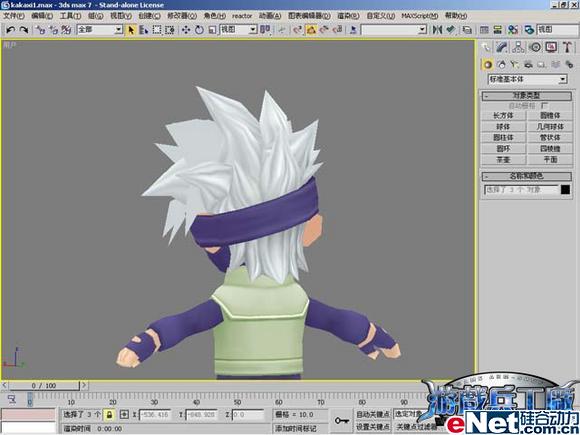580x435 pixels.
Task: Toggle Window/Crossing selection mode
Action: [170, 30]
